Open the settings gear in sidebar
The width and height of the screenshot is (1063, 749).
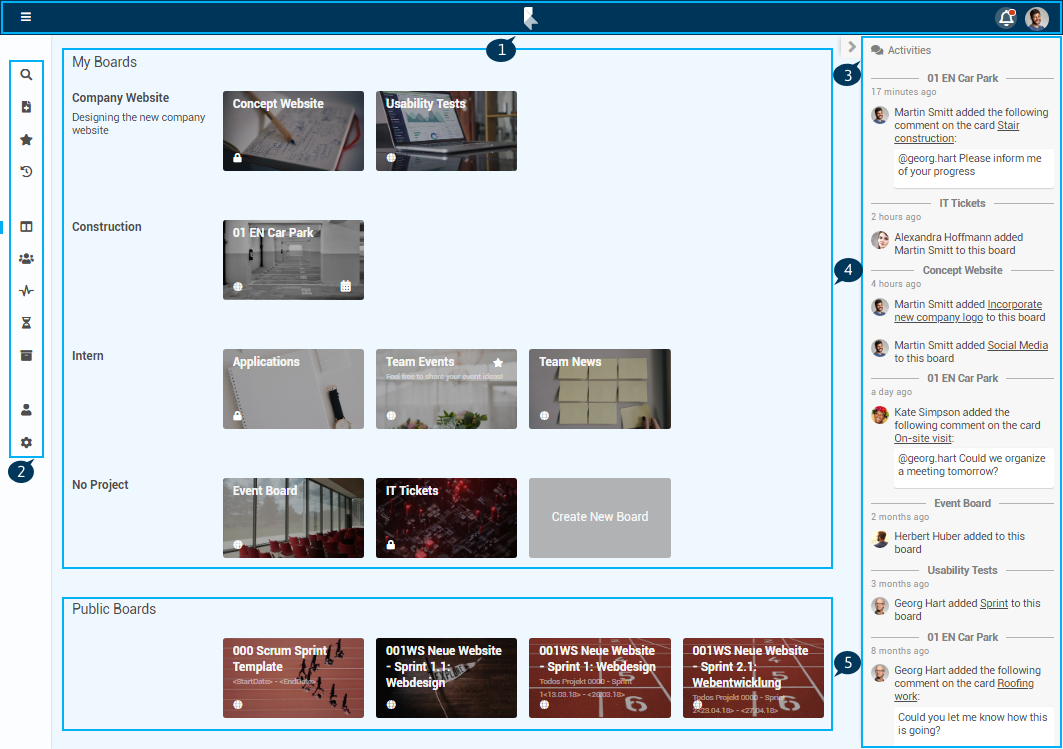click(x=26, y=442)
